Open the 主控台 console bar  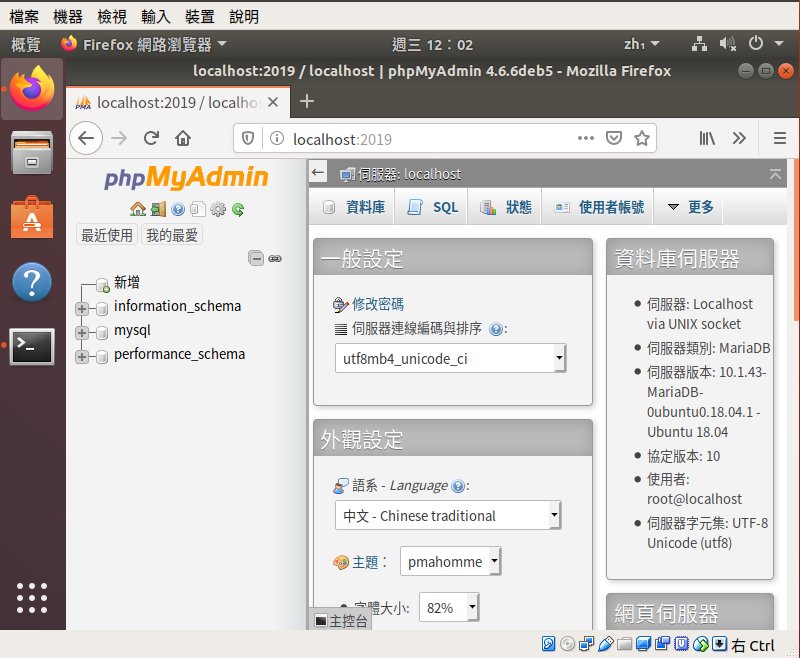tap(340, 621)
